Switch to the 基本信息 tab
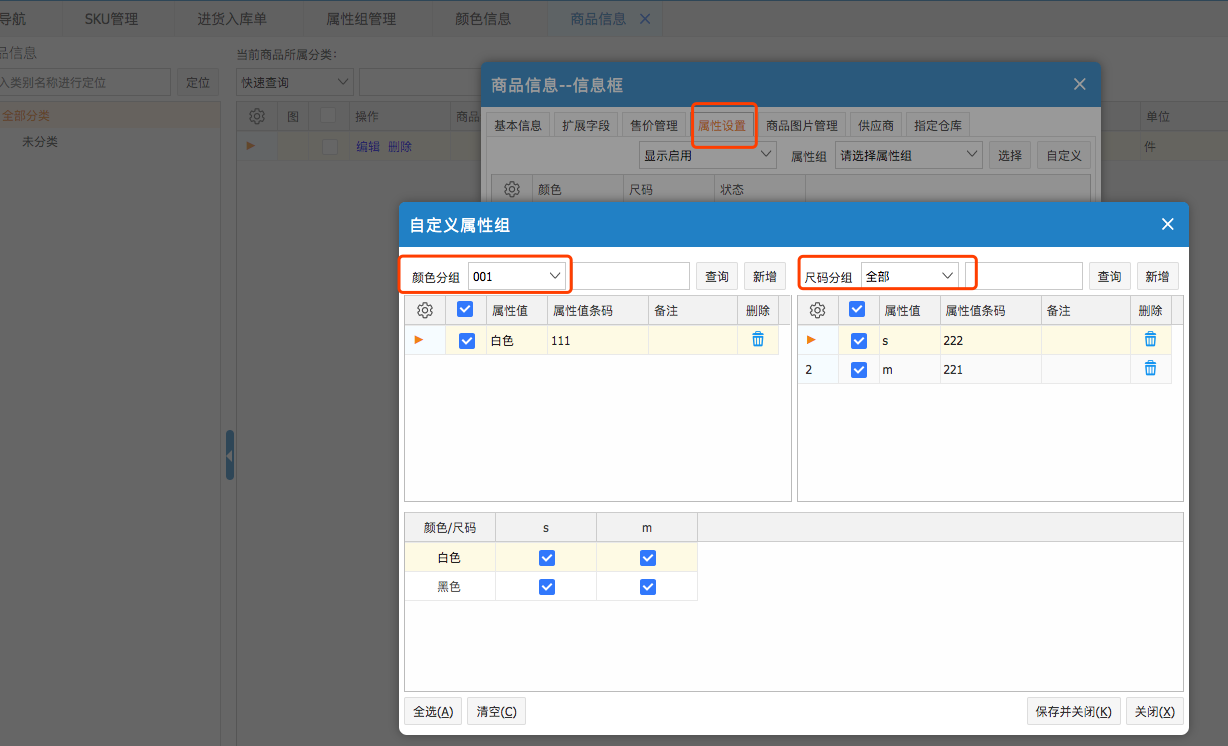 pyautogui.click(x=518, y=126)
